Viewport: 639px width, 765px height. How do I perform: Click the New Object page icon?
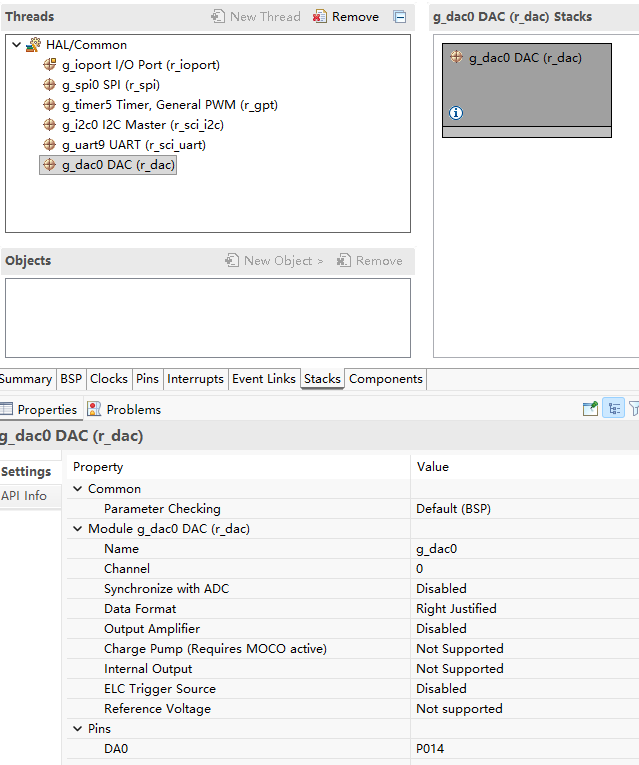click(232, 261)
